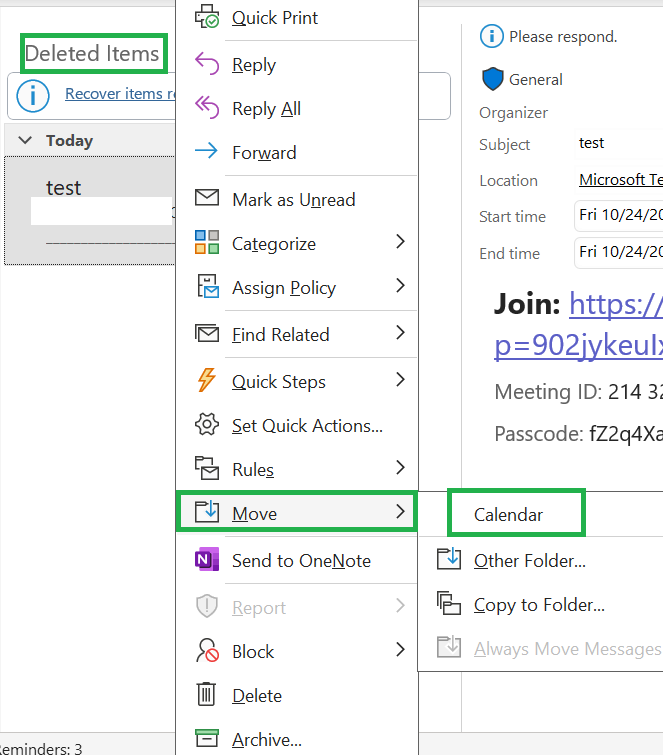The width and height of the screenshot is (663, 755).
Task: Click the Archive box icon
Action: pos(207,738)
